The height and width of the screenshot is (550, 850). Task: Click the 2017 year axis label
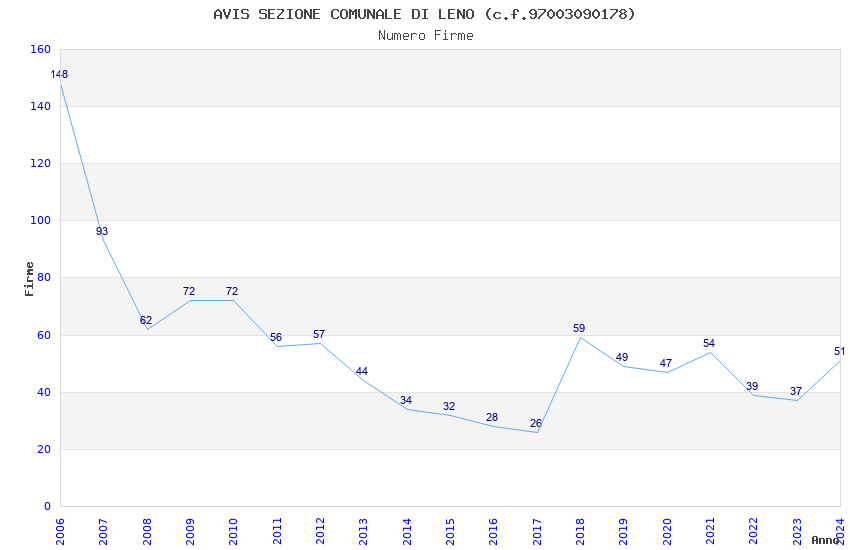pos(537,532)
